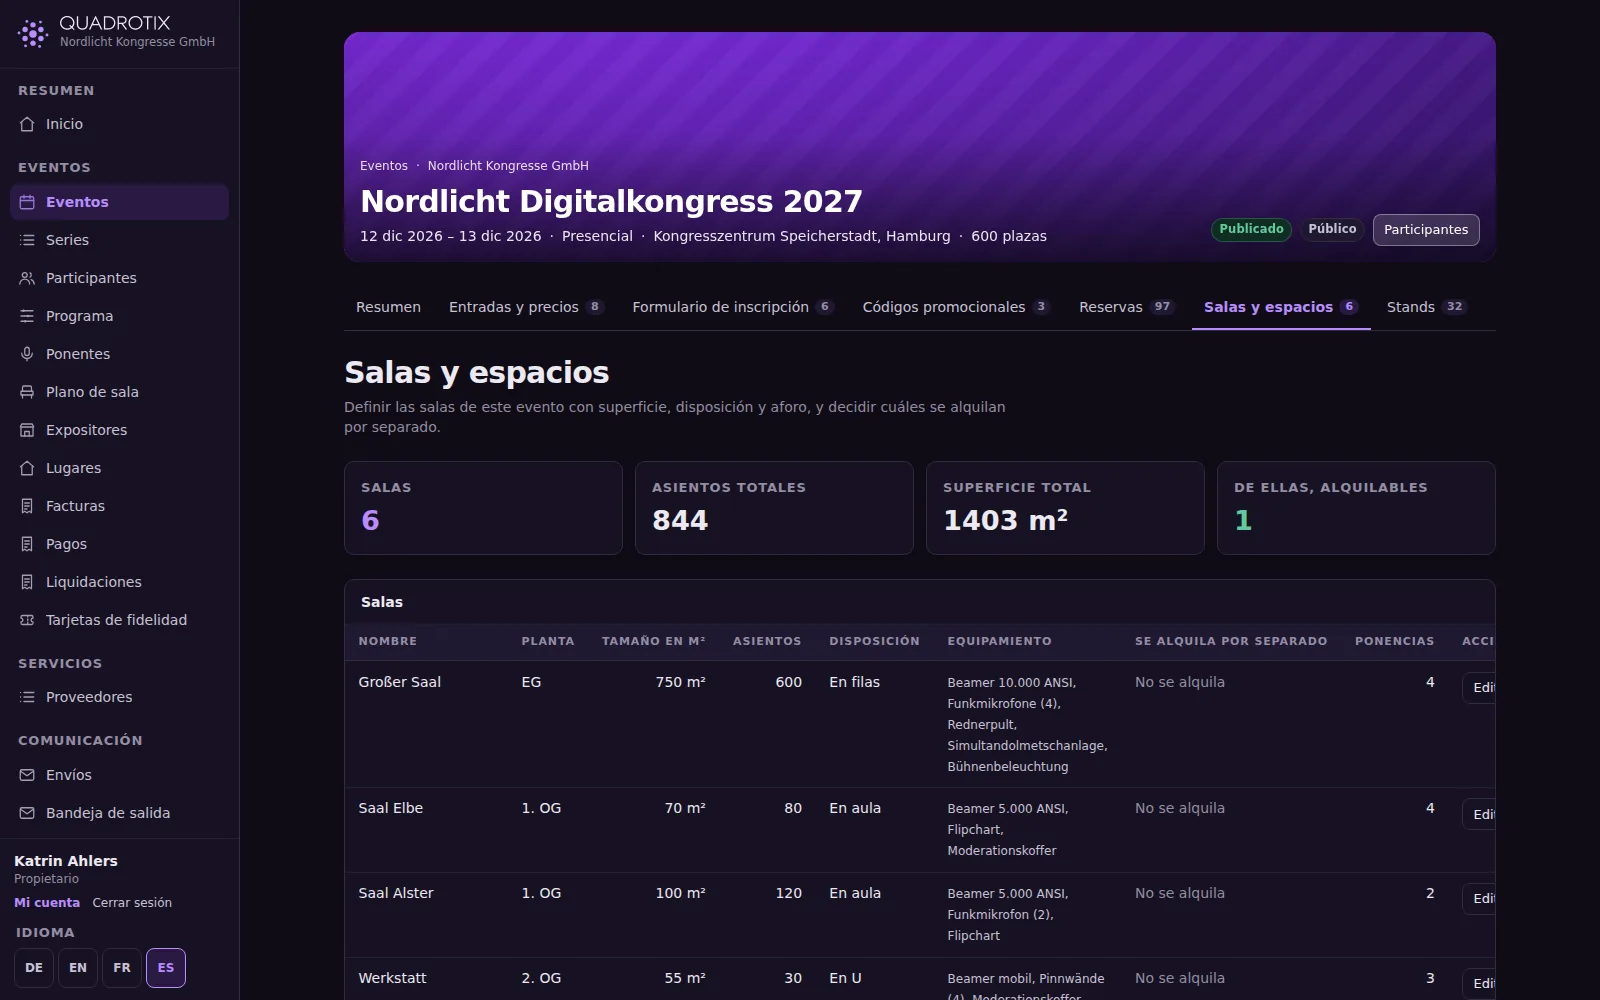
Task: Edit the Saal Alster room
Action: click(x=1479, y=899)
